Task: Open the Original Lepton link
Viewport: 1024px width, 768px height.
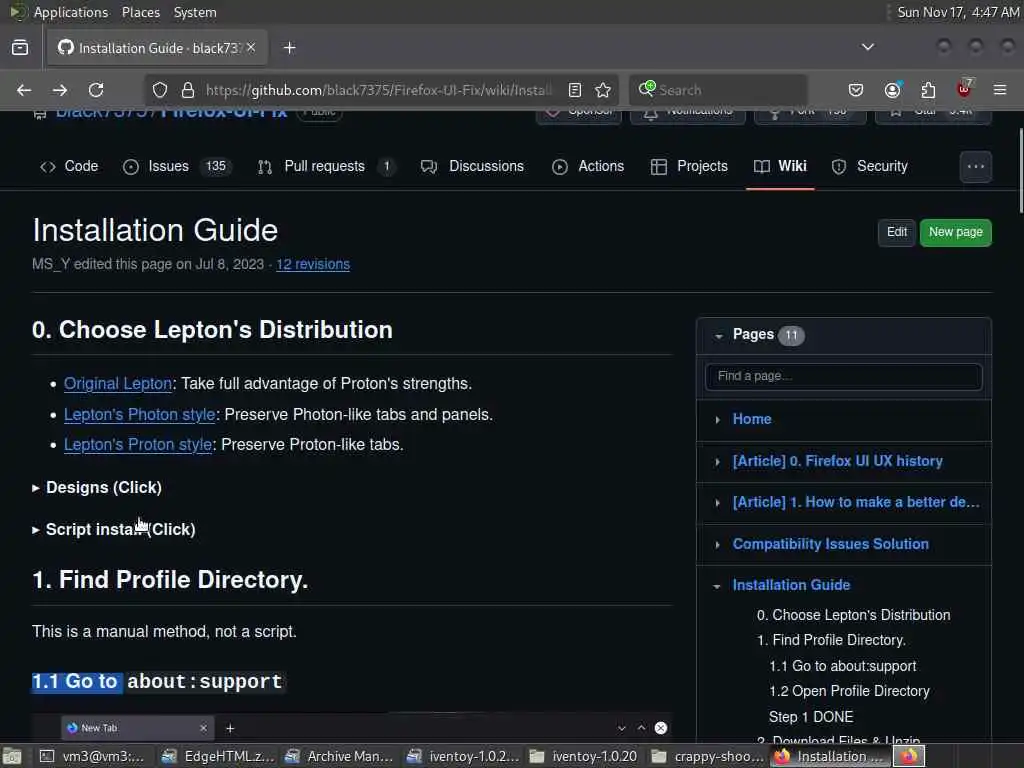Action: click(x=118, y=383)
